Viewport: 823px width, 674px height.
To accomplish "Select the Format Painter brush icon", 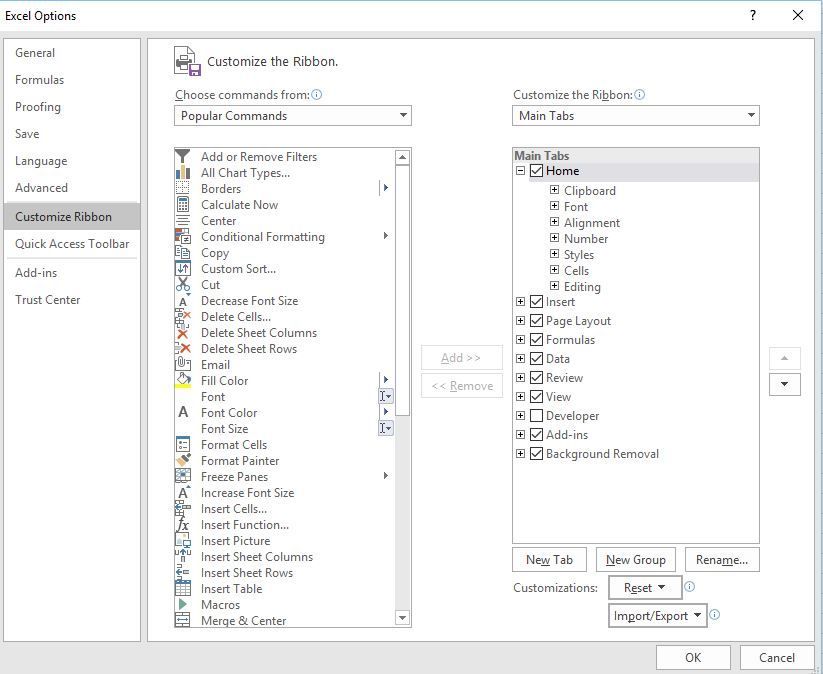I will coord(183,460).
